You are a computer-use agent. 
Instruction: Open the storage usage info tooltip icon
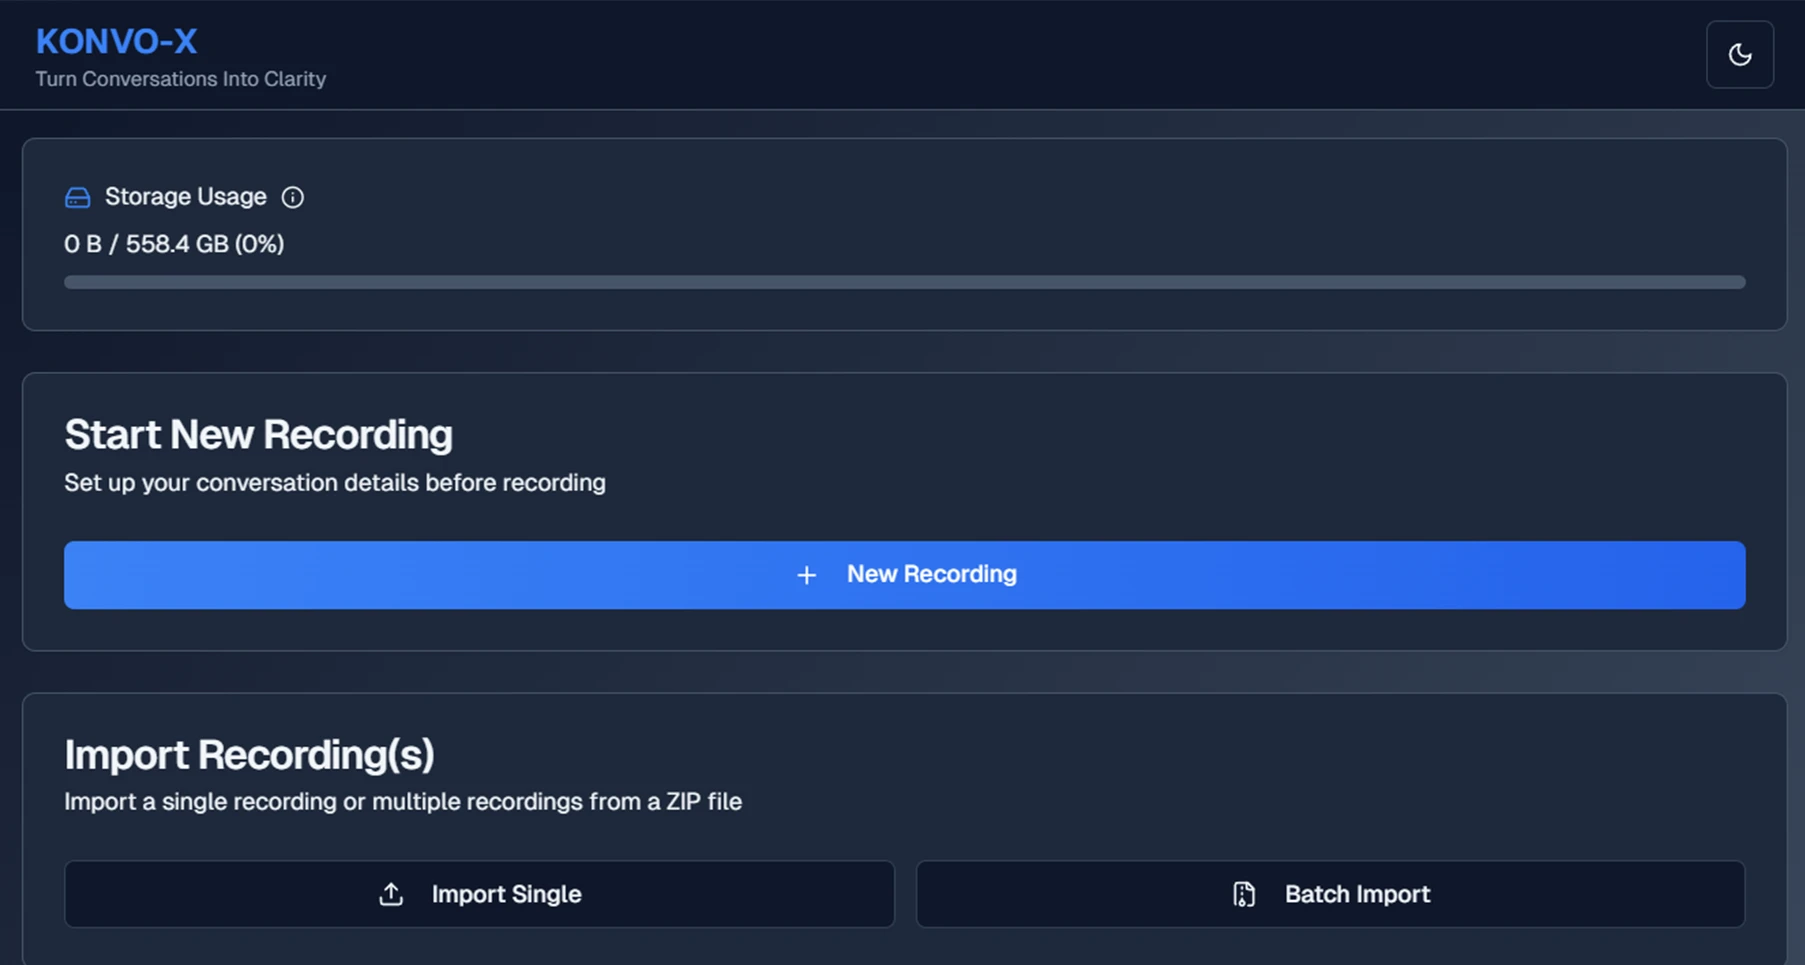coord(292,197)
